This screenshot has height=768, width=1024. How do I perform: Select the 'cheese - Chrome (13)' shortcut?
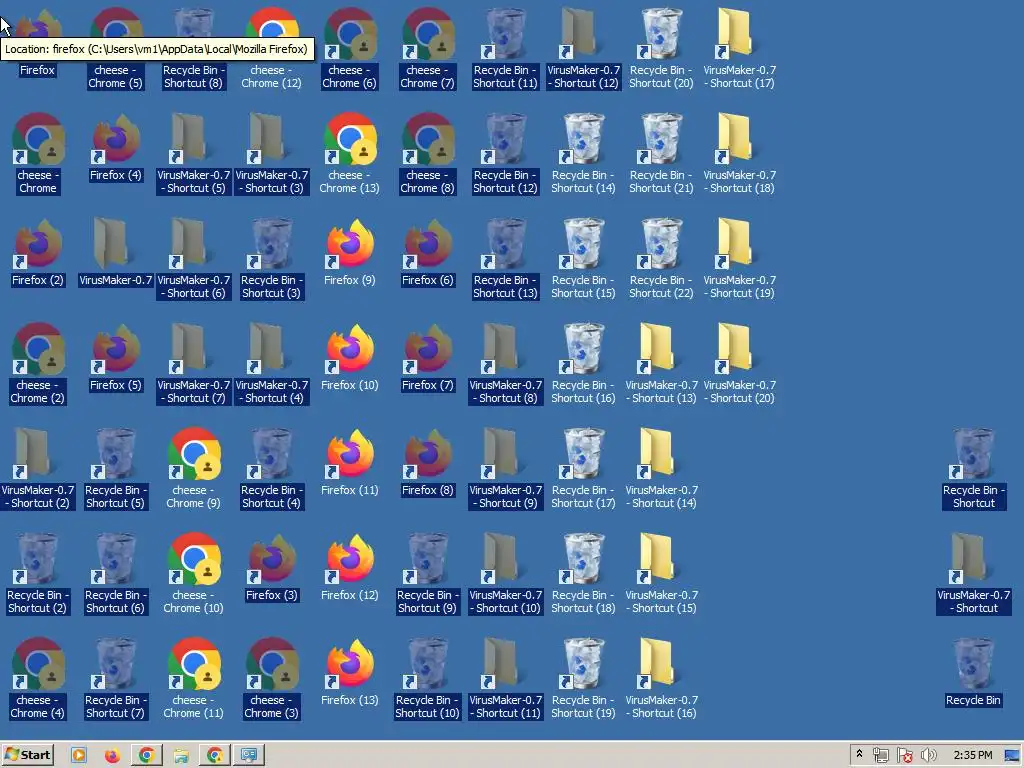pos(349,154)
